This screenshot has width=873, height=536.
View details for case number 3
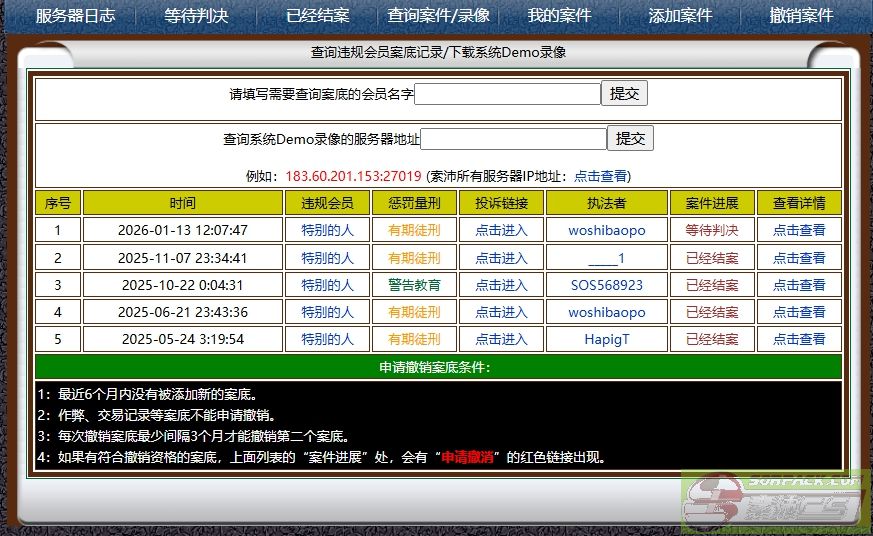pyautogui.click(x=798, y=285)
